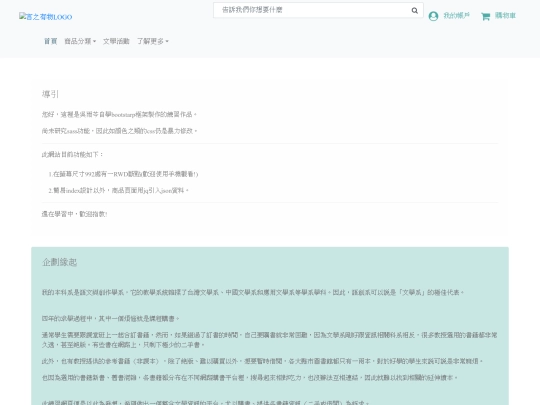This screenshot has width=540, height=405.
Task: Click the 導引 section heading
Action: (x=51, y=94)
